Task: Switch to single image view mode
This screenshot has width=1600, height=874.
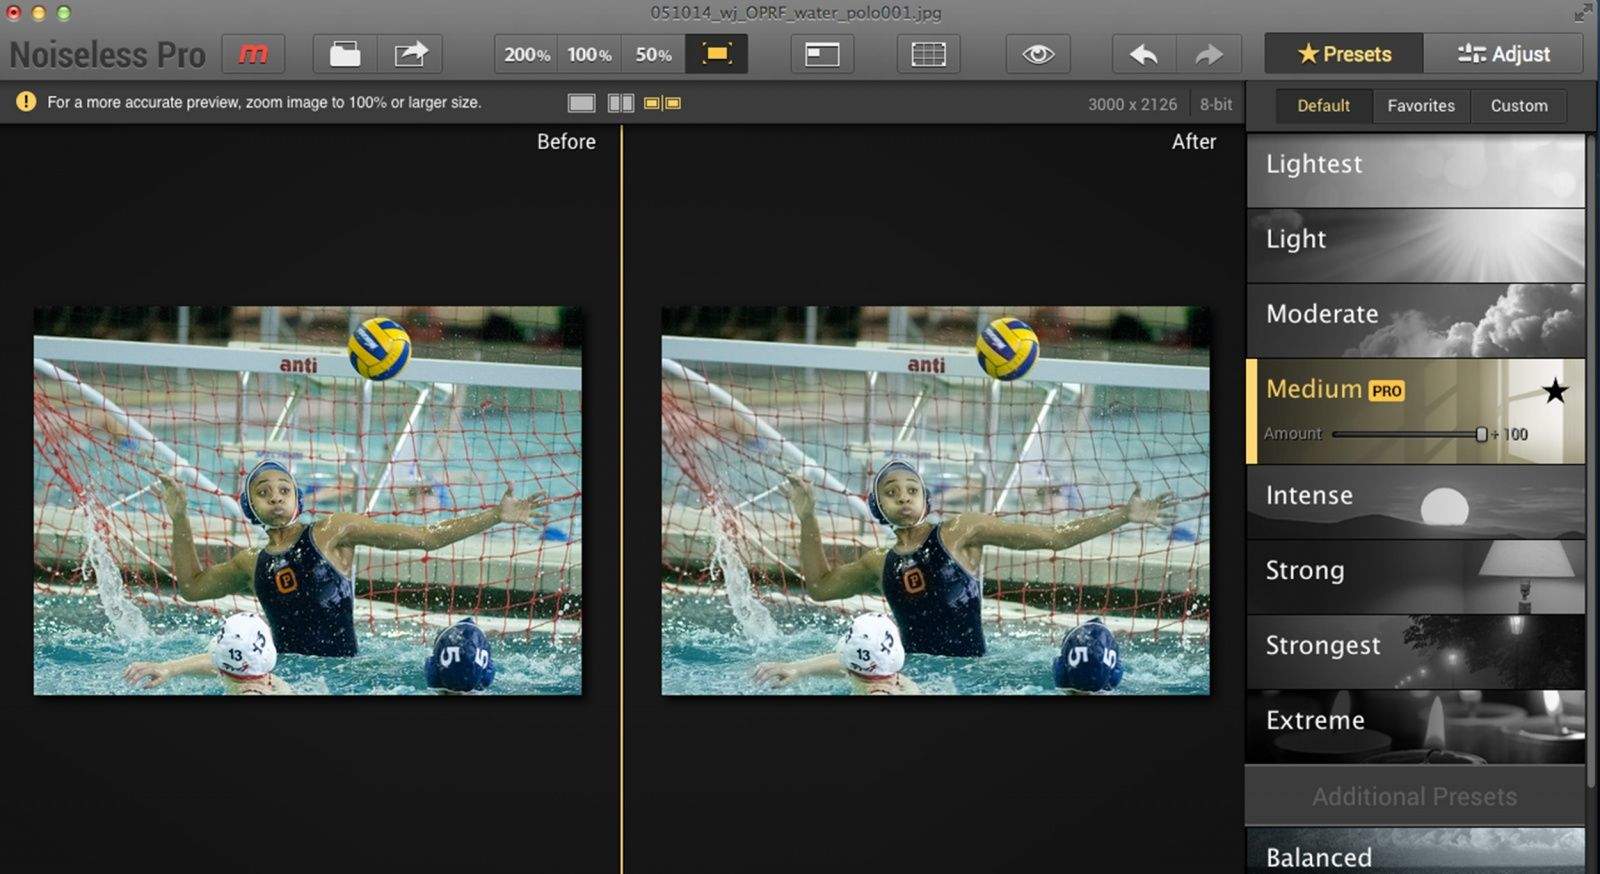Action: click(x=581, y=103)
